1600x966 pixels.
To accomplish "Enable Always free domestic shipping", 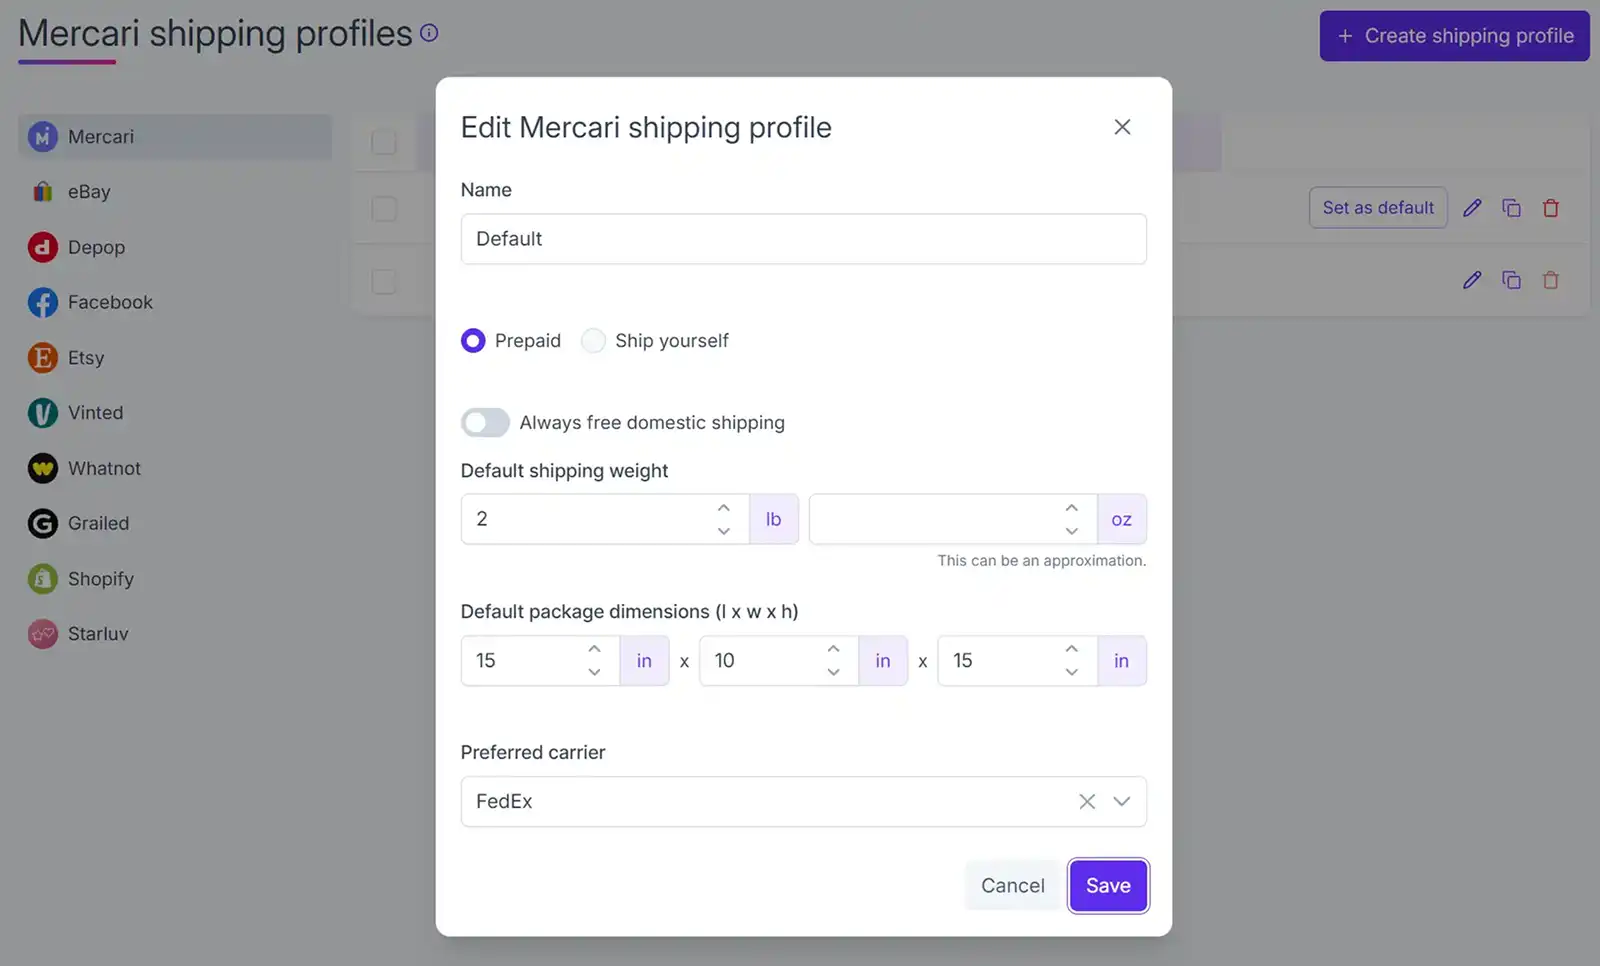I will 485,422.
